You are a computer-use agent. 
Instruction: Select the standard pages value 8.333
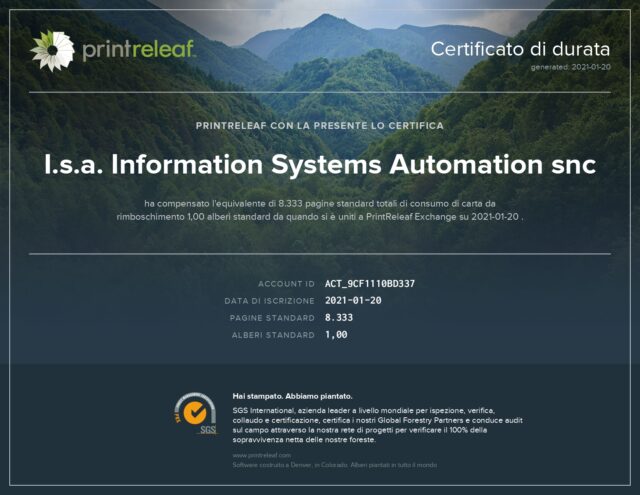pos(339,318)
